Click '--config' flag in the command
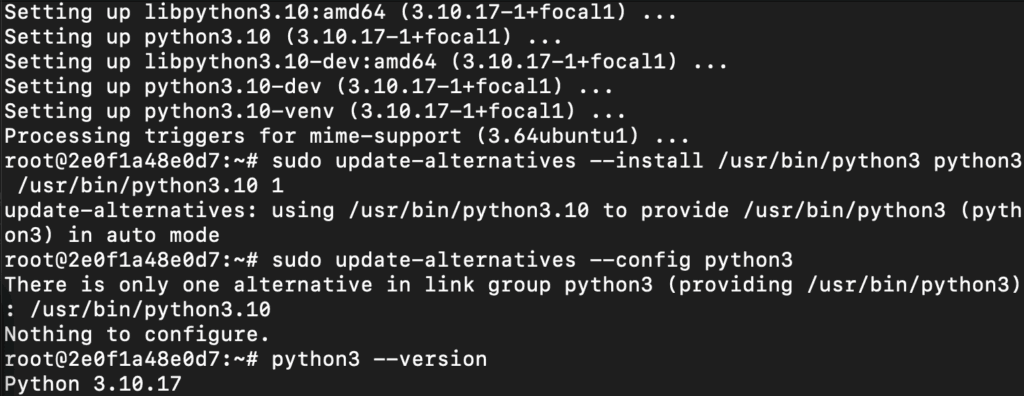The height and width of the screenshot is (396, 1024). (x=640, y=260)
